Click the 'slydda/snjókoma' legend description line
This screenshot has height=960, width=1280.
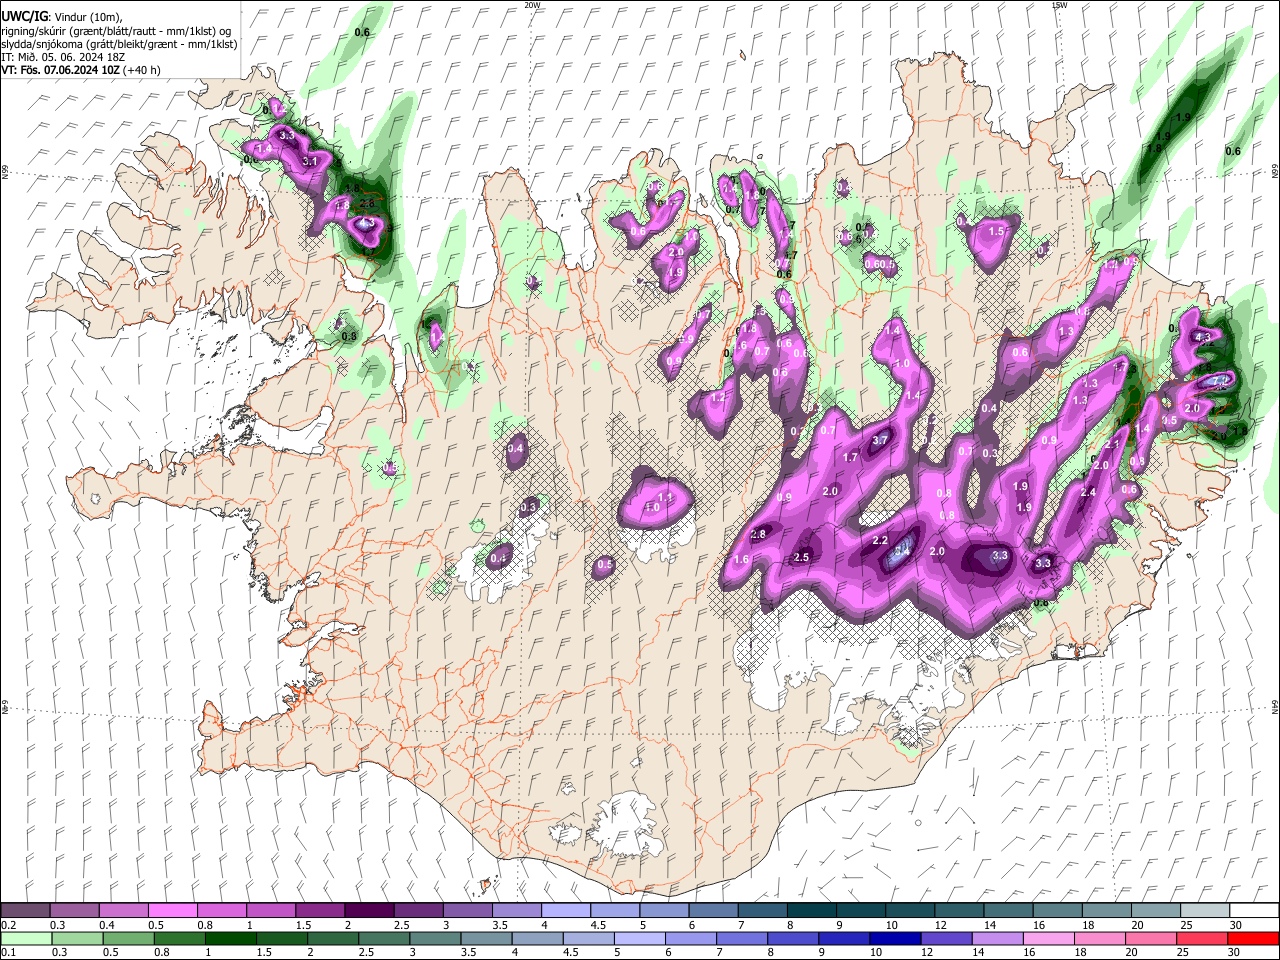click(119, 44)
